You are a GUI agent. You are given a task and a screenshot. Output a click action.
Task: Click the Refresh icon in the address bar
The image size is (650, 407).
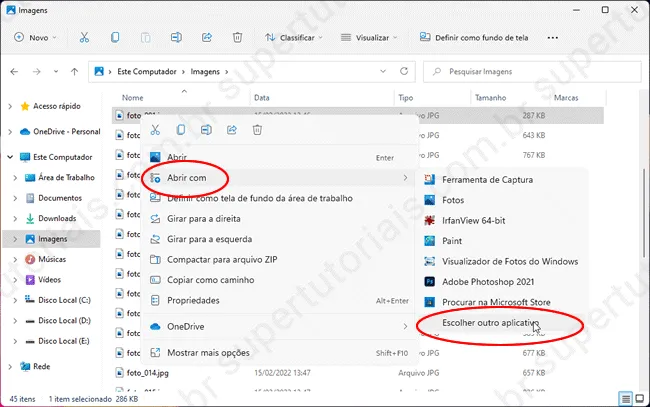tap(404, 71)
